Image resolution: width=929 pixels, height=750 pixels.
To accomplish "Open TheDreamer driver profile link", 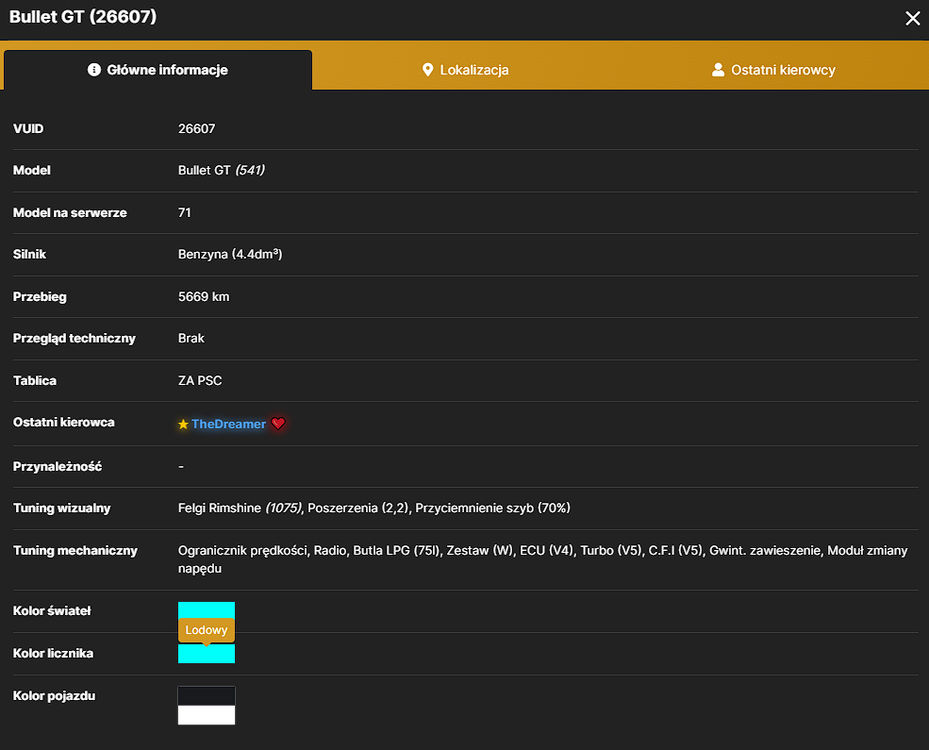I will [229, 424].
